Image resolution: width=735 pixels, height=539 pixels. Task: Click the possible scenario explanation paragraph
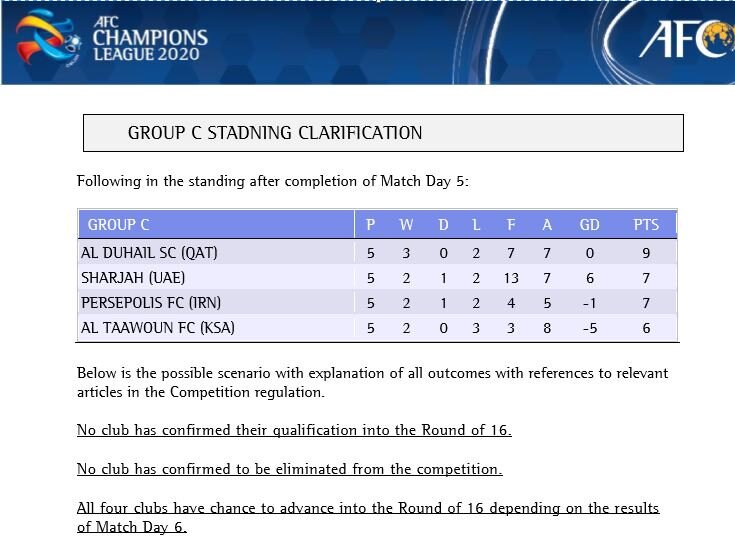372,383
